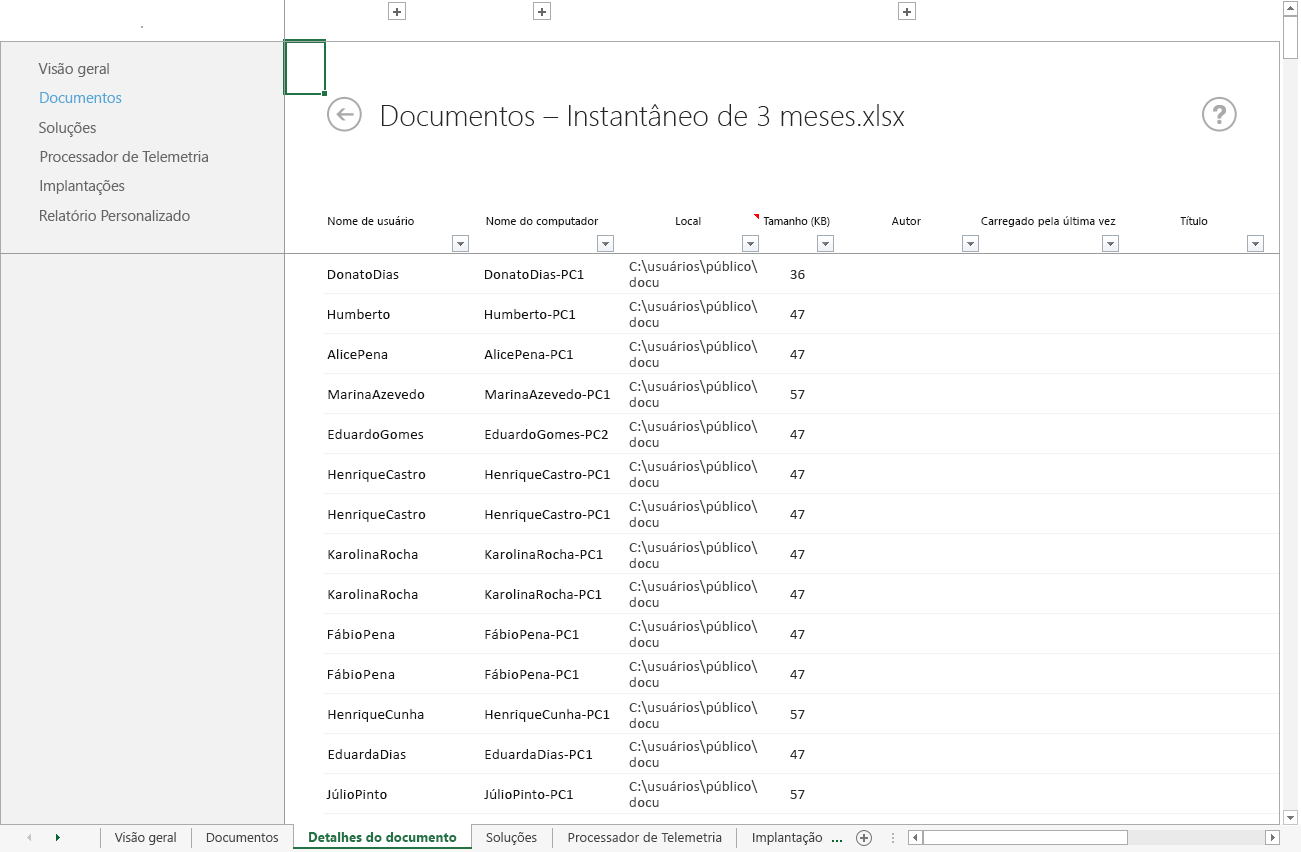Go to Visão geral in sidebar
Viewport: 1301px width, 852px height.
tap(74, 69)
